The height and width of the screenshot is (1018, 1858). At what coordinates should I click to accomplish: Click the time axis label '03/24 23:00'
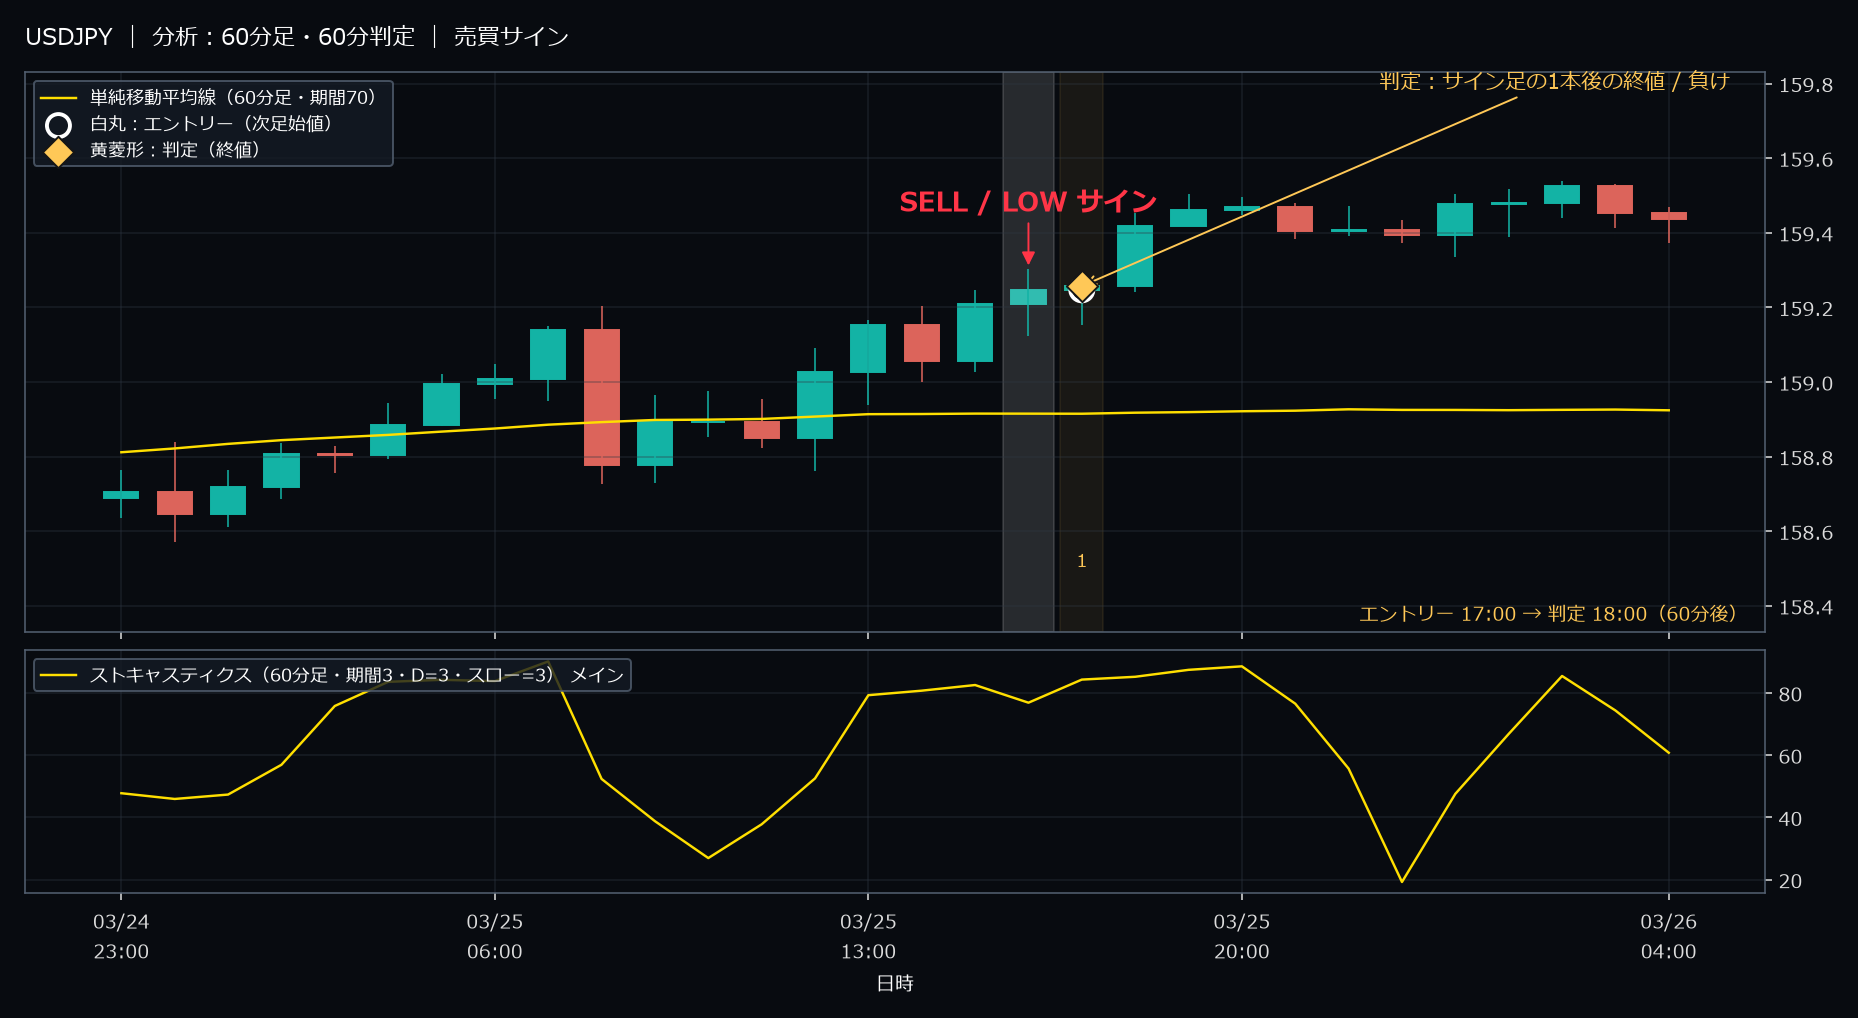(121, 937)
